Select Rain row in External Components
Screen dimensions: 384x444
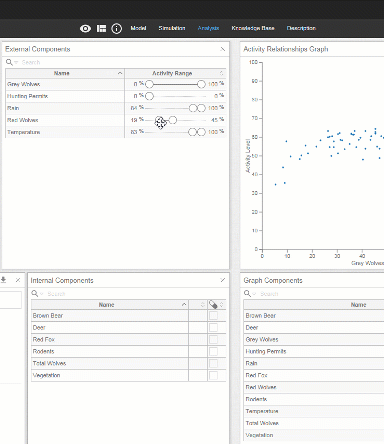(65, 108)
